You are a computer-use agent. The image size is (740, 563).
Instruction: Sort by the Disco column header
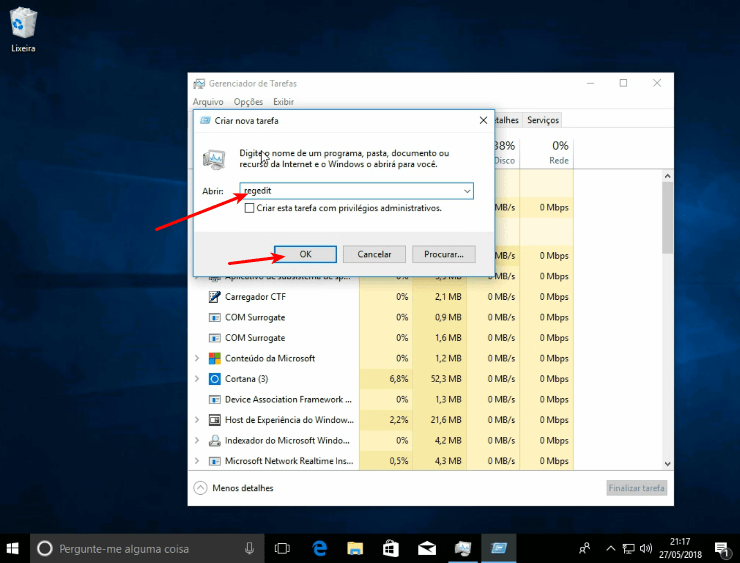[x=505, y=152]
